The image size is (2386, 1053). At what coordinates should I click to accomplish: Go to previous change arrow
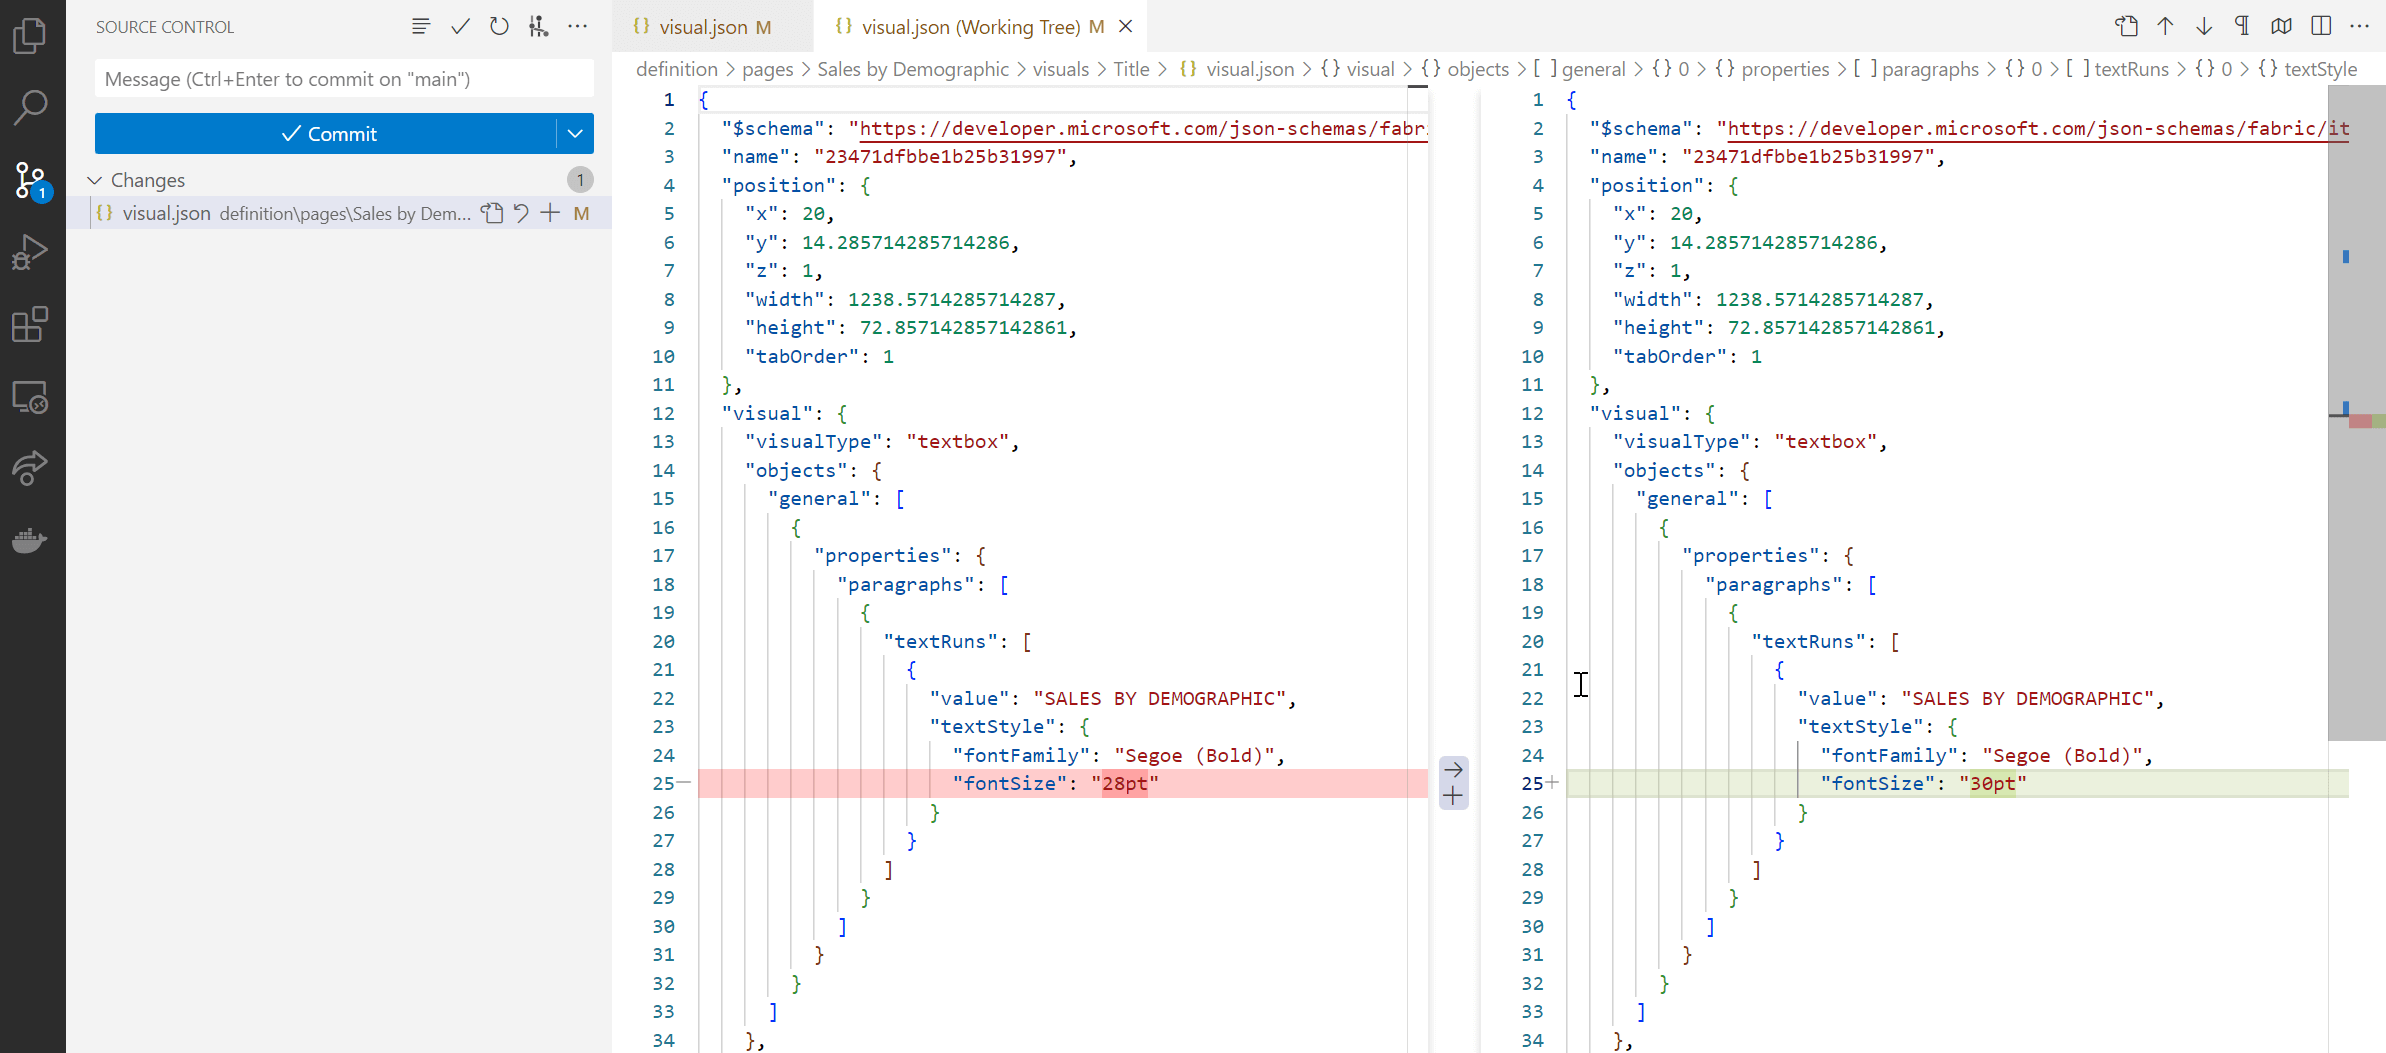pos(2166,27)
